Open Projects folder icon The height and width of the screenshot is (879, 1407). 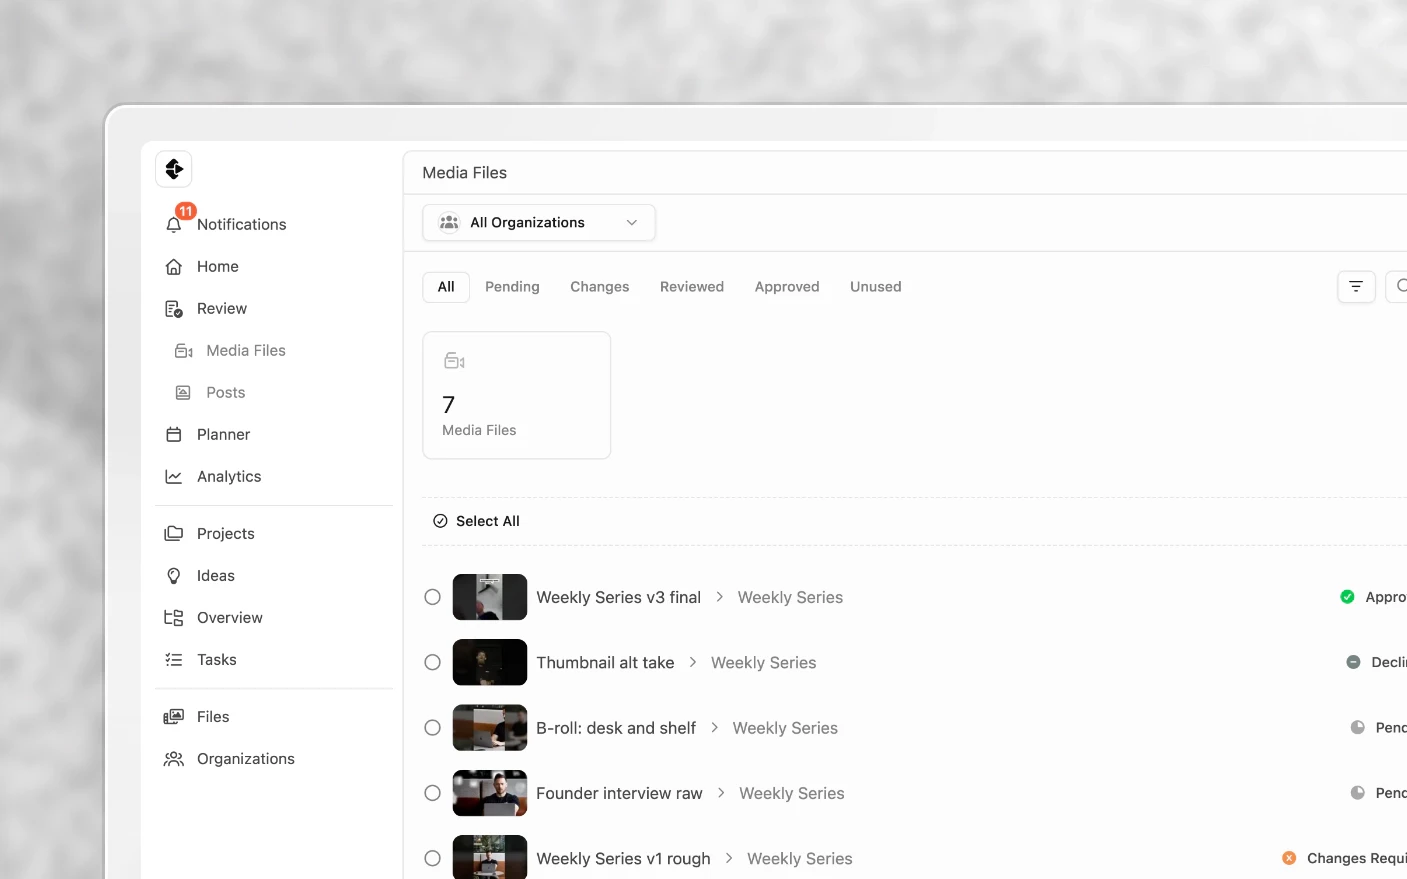(174, 534)
